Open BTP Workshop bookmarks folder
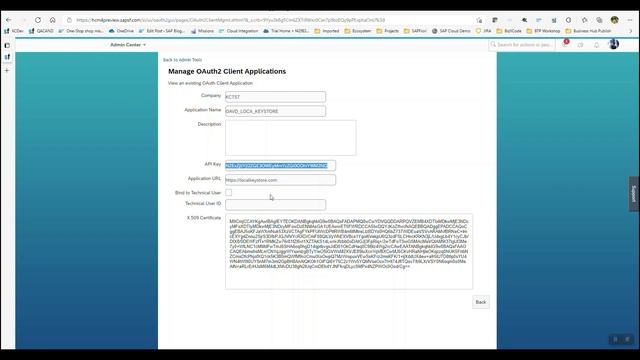640x360 pixels. (543, 31)
